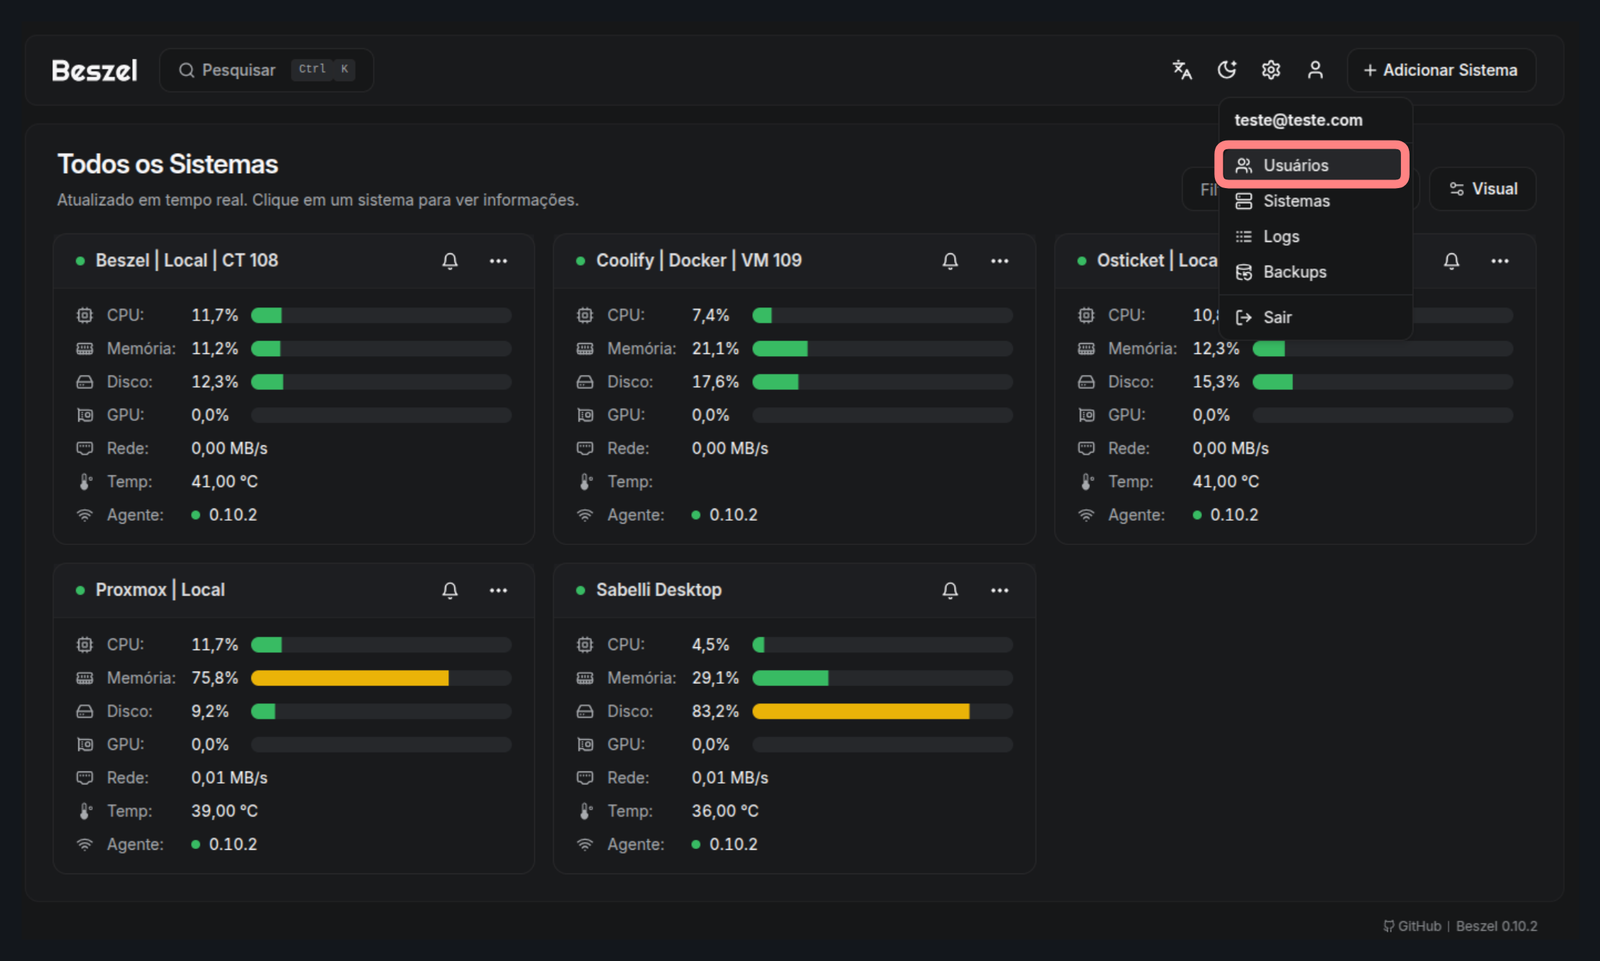Image resolution: width=1600 pixels, height=961 pixels.
Task: Open alerts bell for Beszel Local CT 108
Action: [450, 261]
